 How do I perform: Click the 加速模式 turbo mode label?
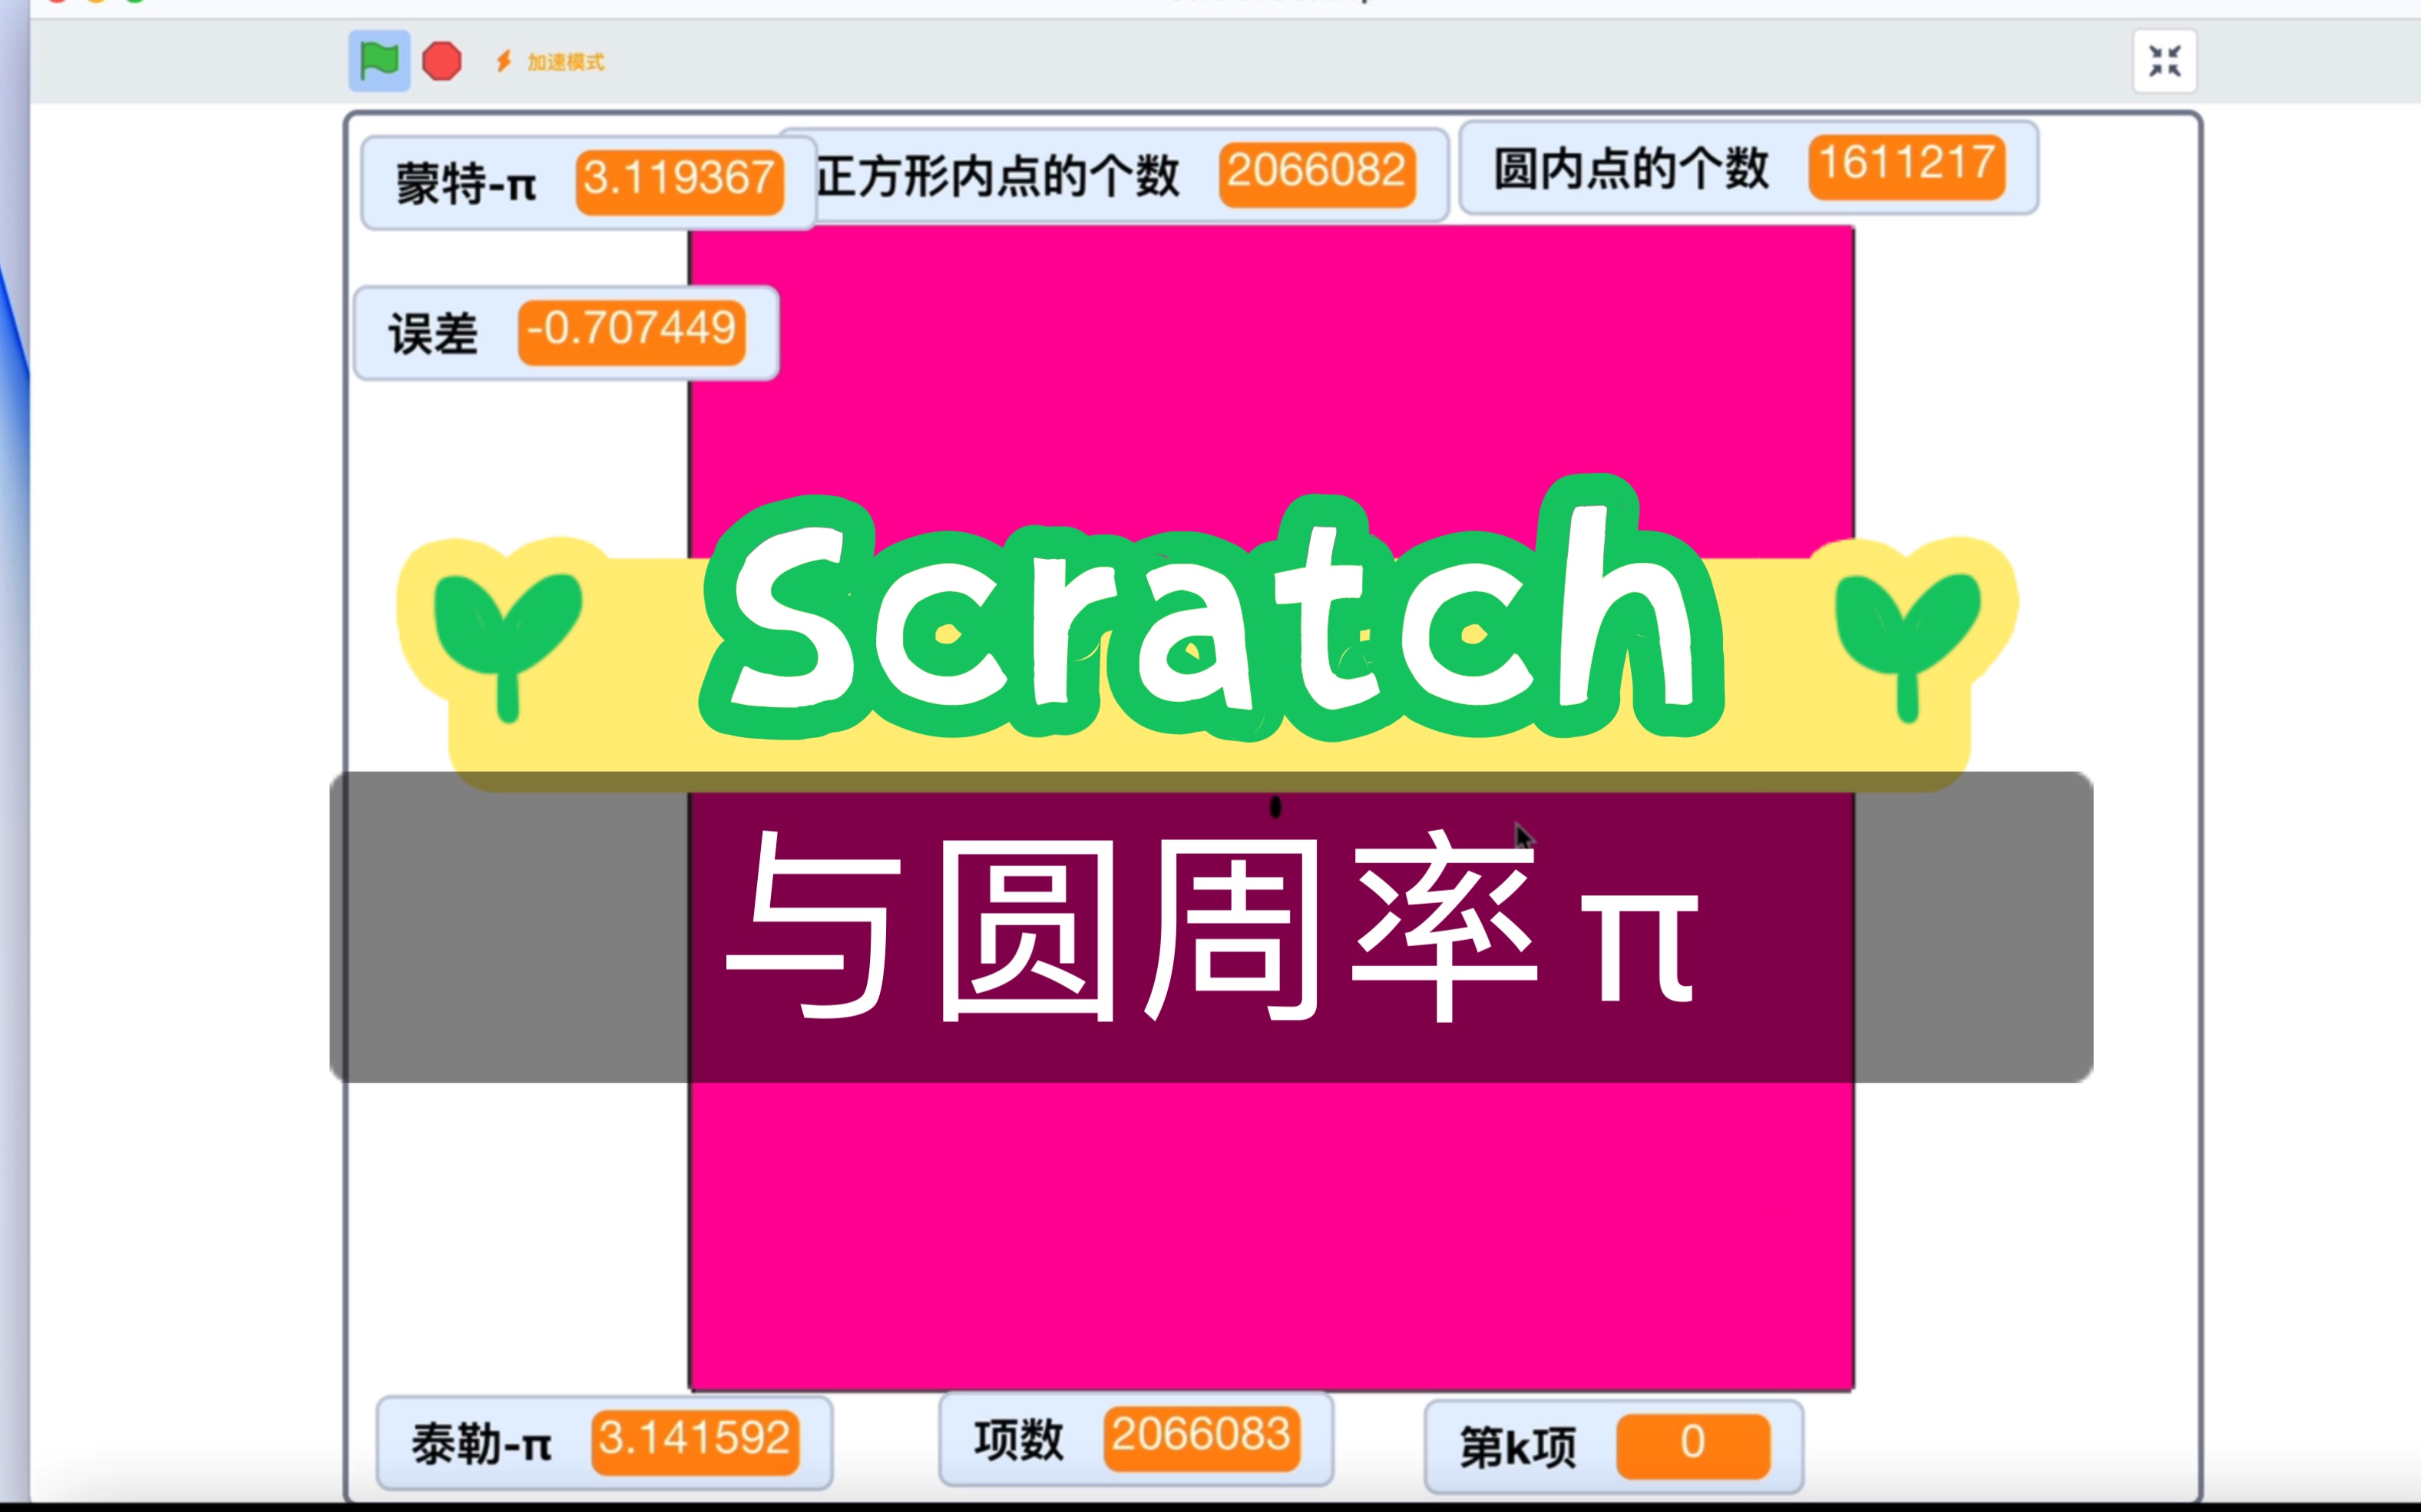[566, 62]
